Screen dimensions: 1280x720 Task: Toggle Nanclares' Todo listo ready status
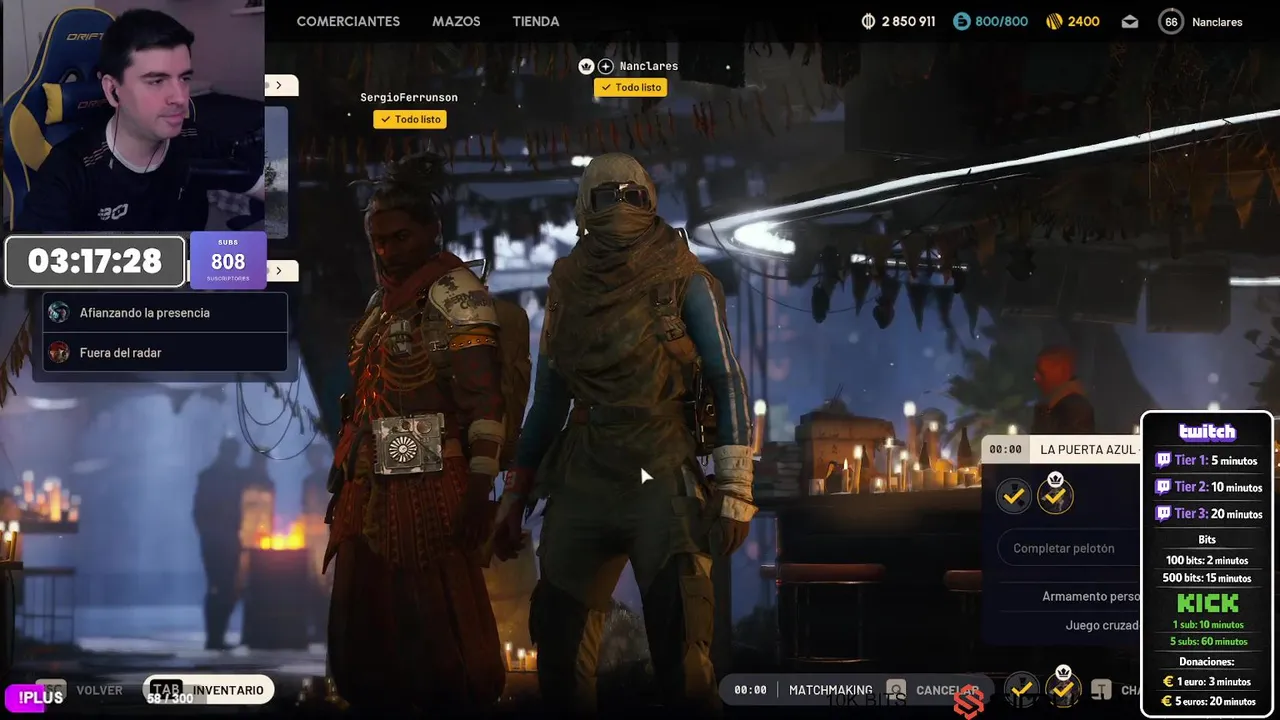pyautogui.click(x=630, y=87)
